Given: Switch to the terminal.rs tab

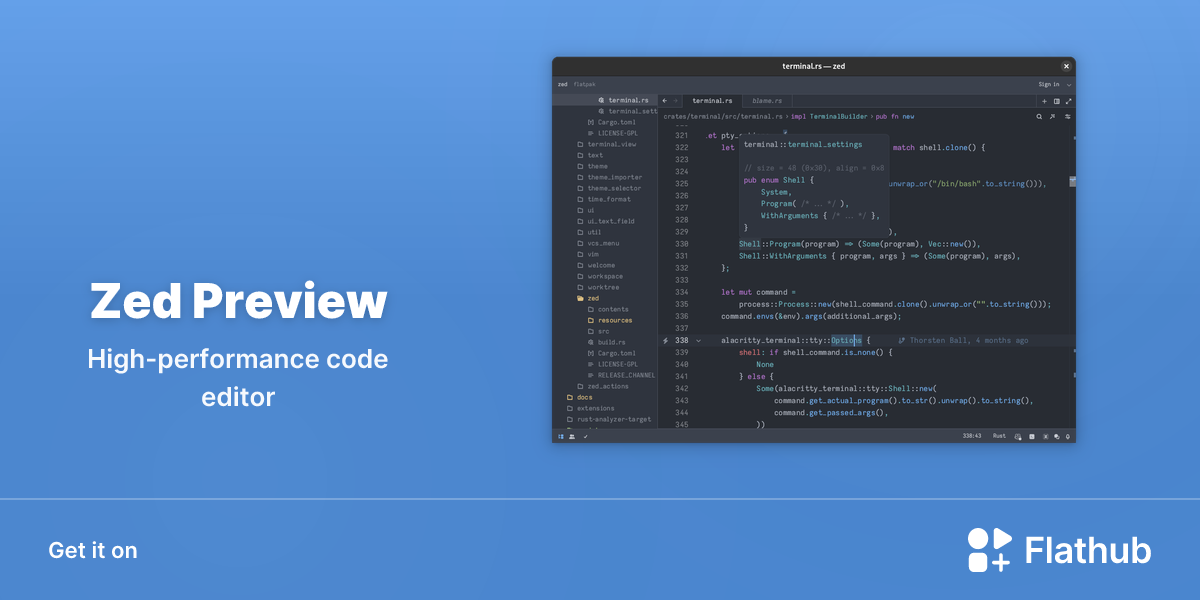Looking at the screenshot, I should coord(712,101).
